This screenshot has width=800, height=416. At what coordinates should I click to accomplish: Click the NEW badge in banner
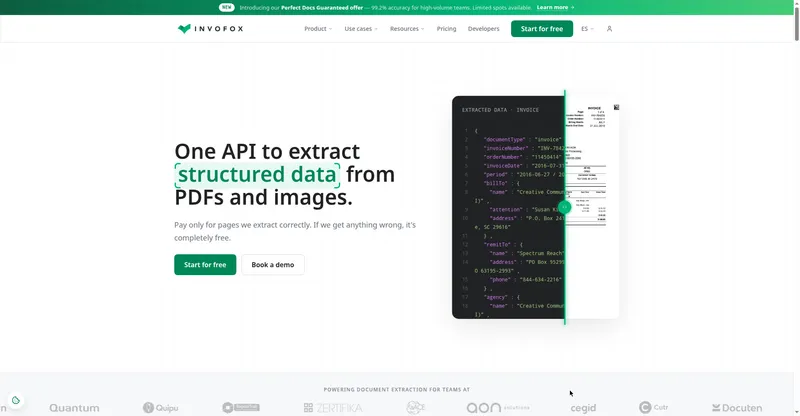(x=227, y=7)
